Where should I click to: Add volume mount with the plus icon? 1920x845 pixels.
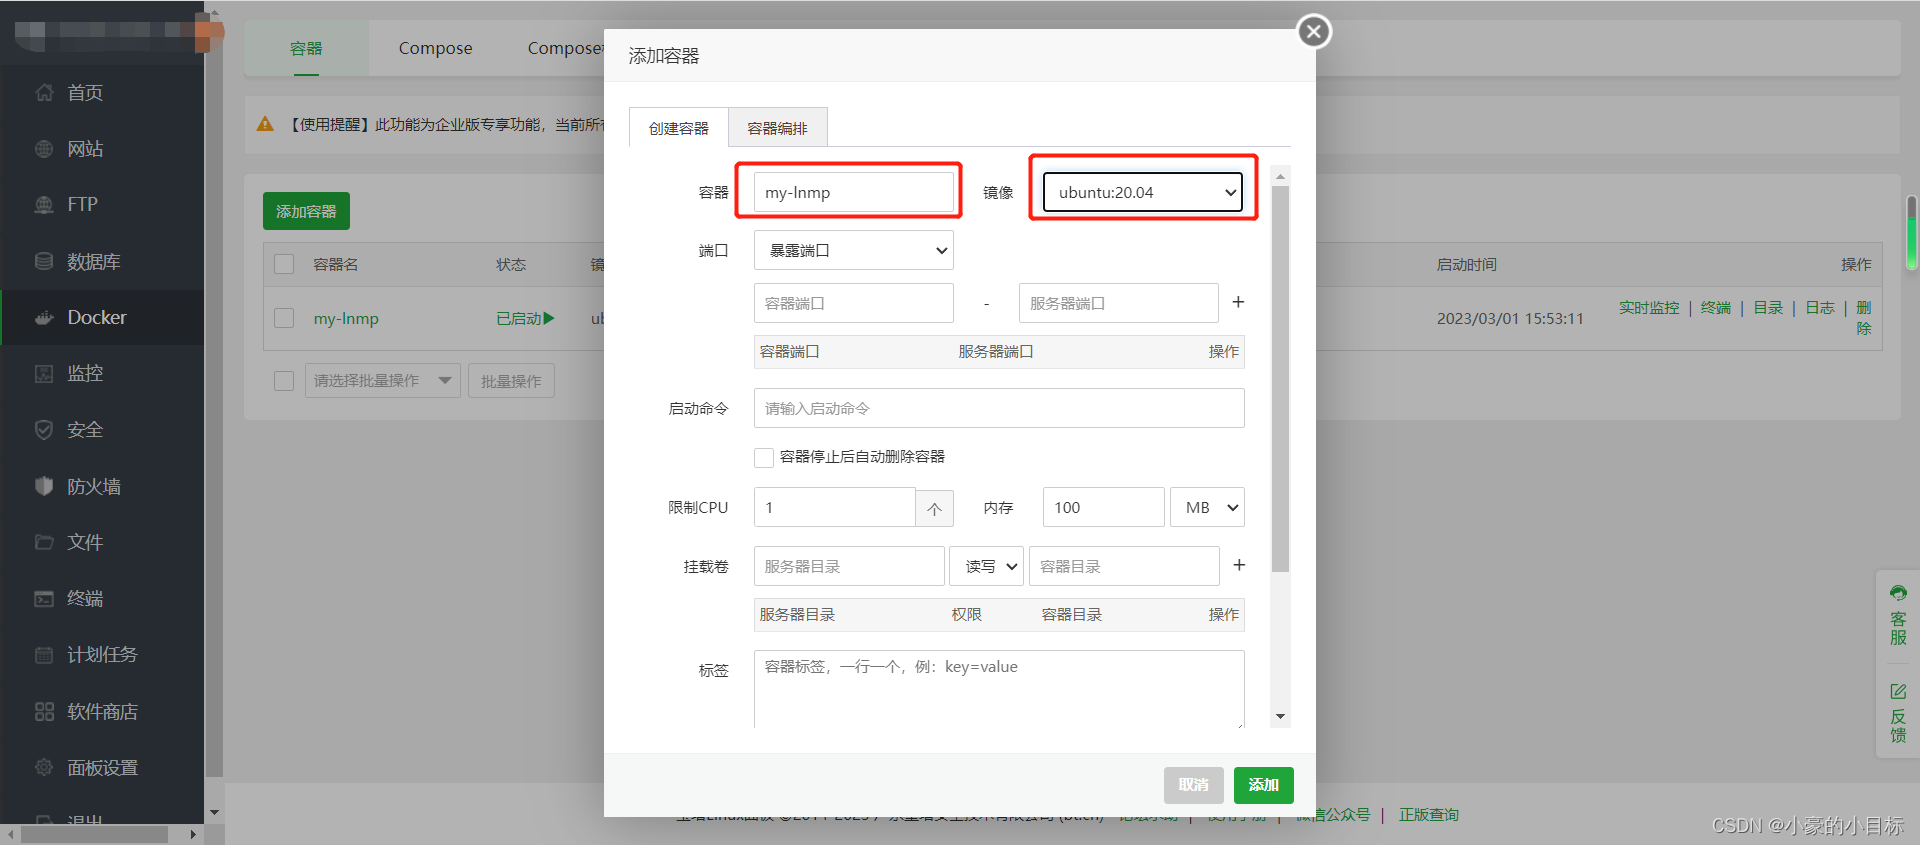(1239, 565)
